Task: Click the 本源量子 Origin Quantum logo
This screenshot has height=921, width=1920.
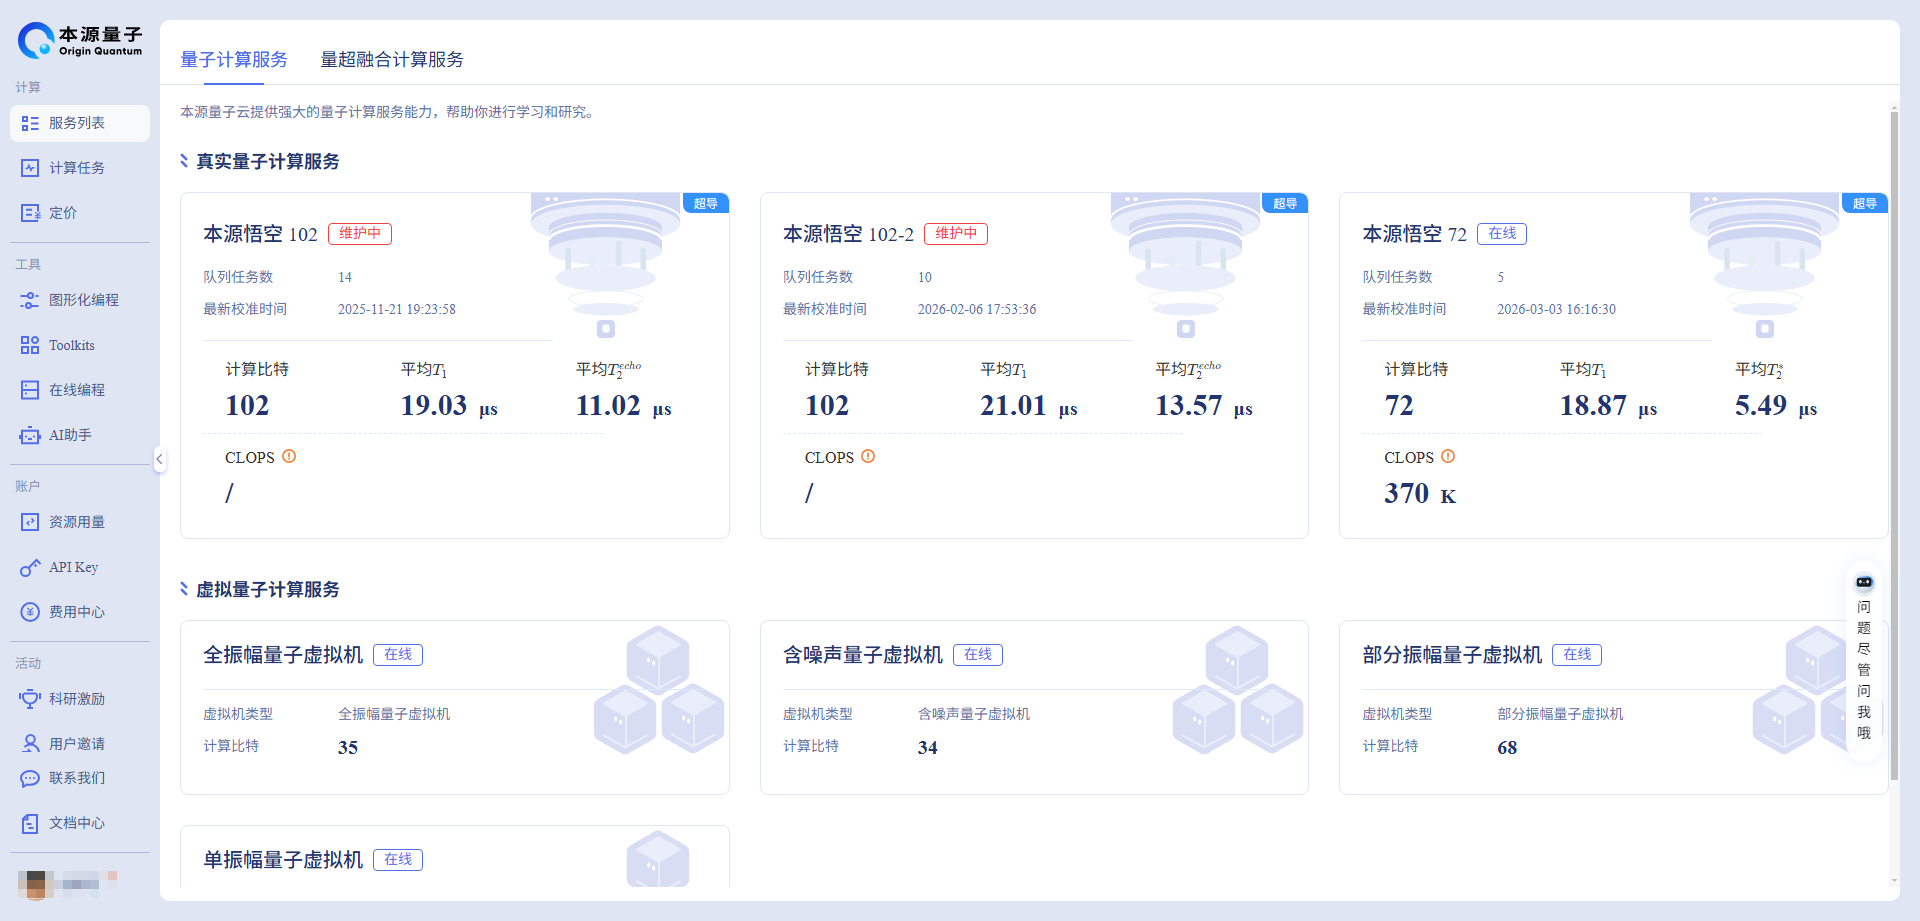Action: [x=80, y=40]
